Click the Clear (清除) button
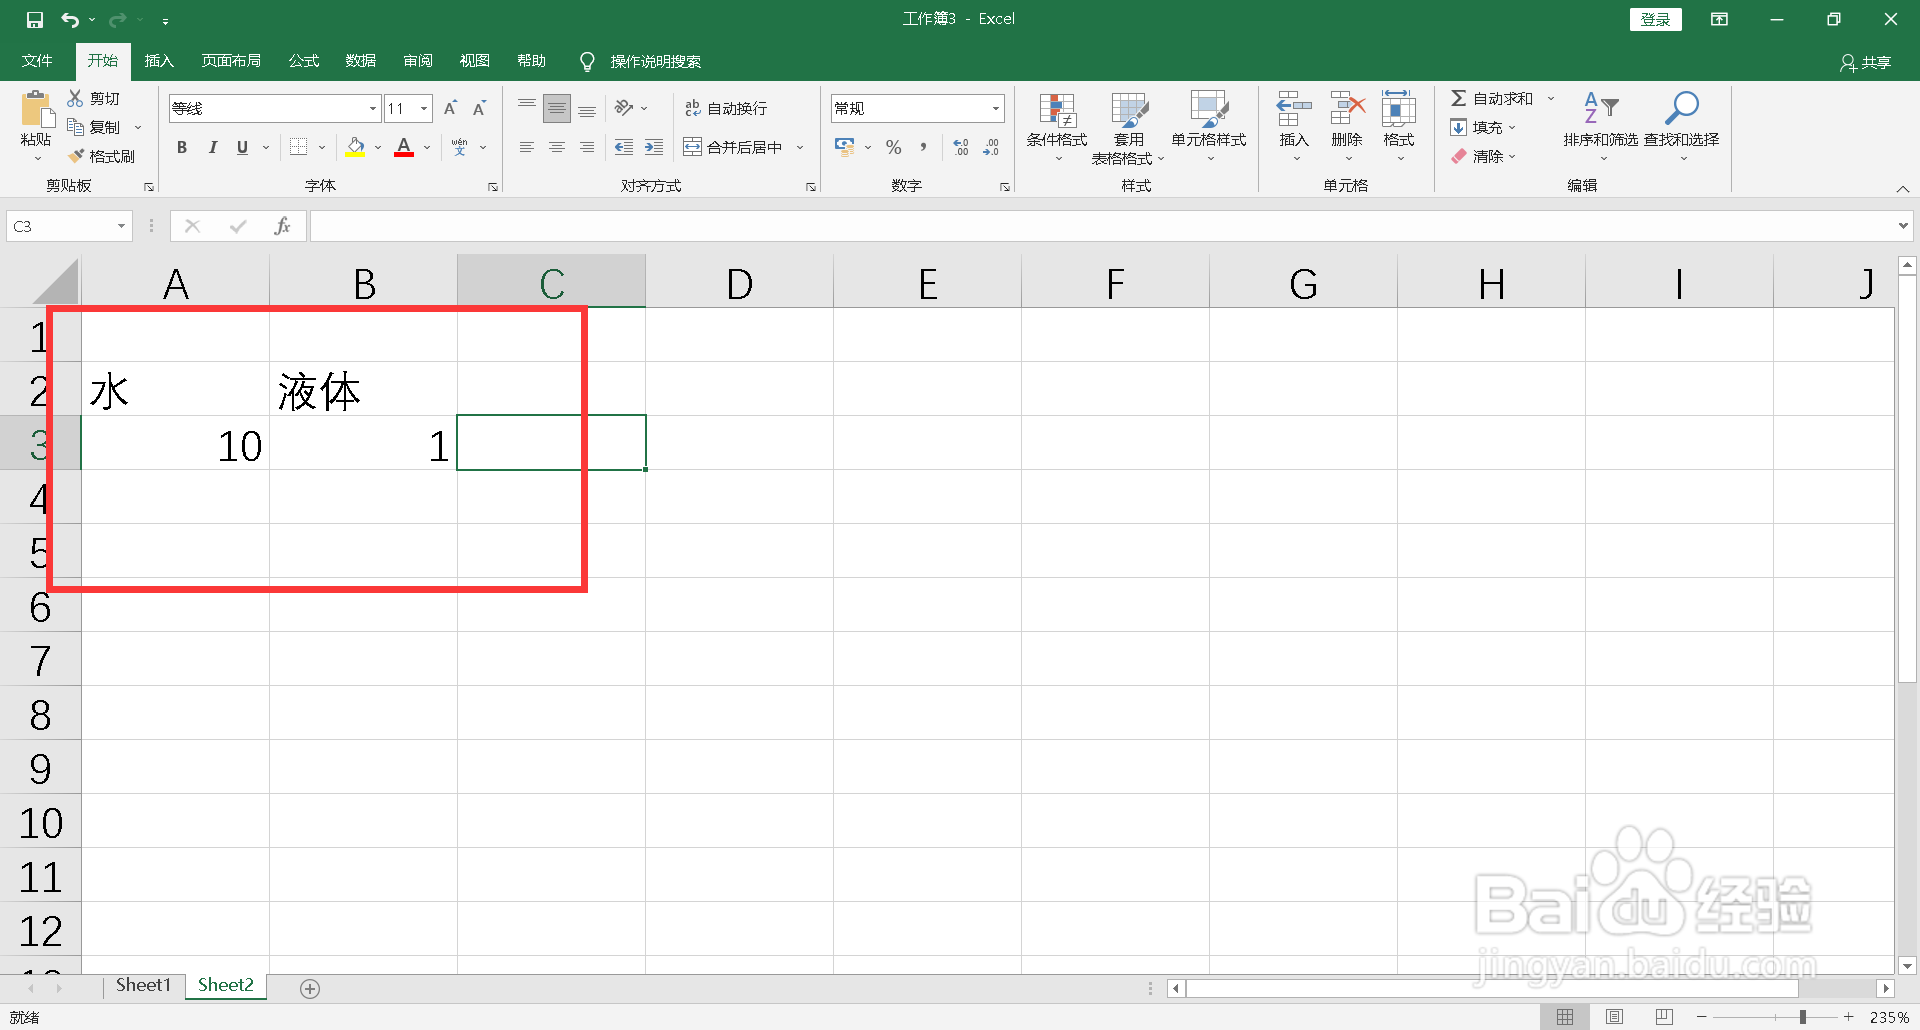 [1485, 156]
